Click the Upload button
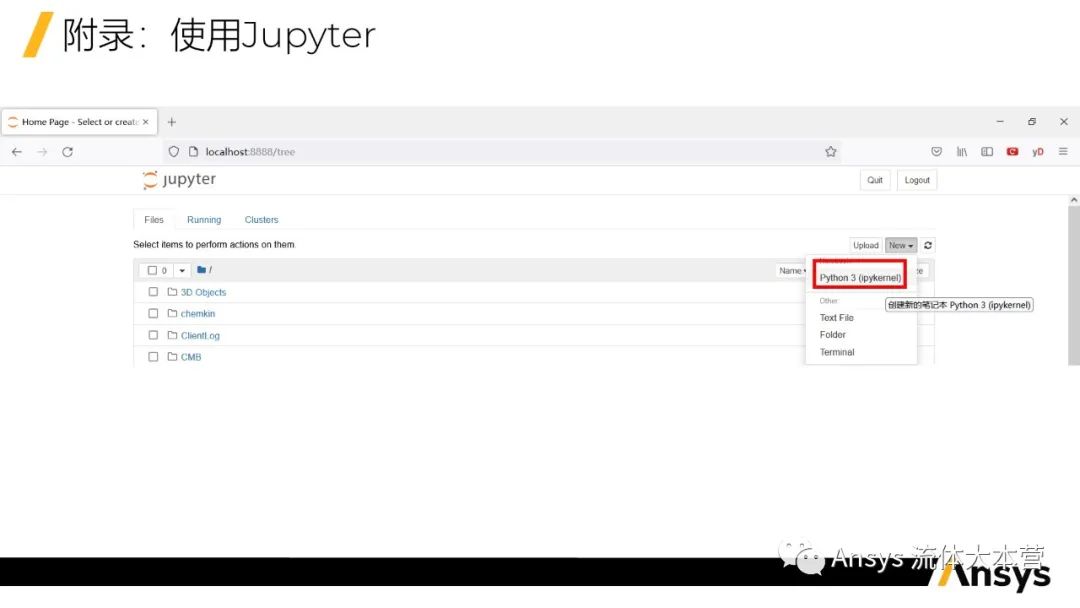Viewport: 1080px width, 608px height. (866, 245)
